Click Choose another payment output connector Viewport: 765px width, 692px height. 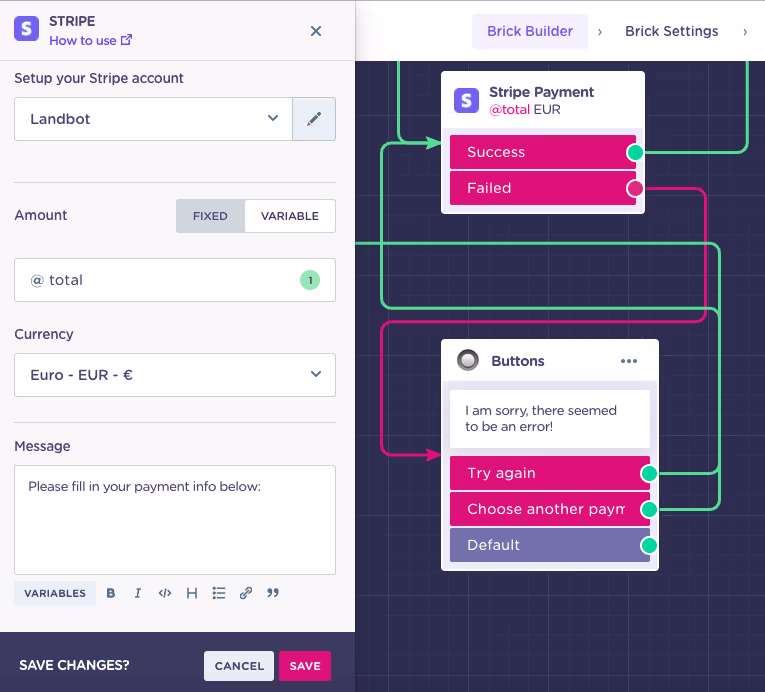coord(649,509)
